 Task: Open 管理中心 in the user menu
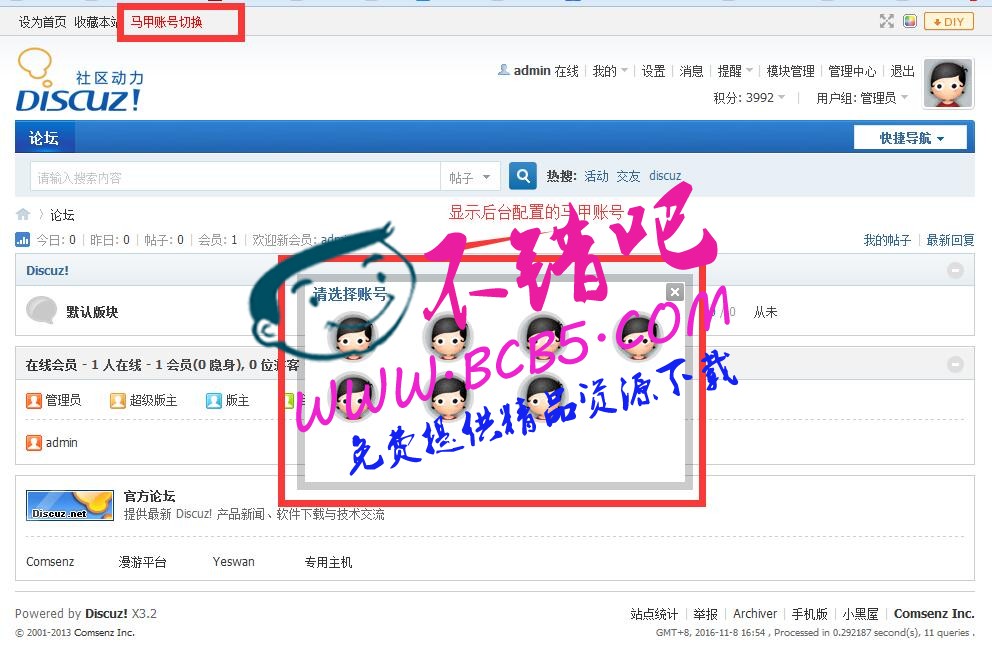pos(852,71)
